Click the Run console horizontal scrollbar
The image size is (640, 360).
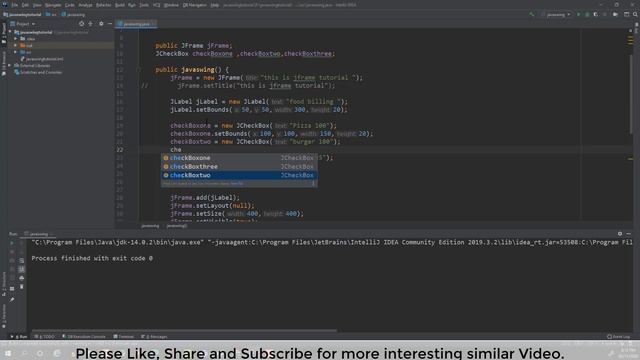click(x=184, y=331)
